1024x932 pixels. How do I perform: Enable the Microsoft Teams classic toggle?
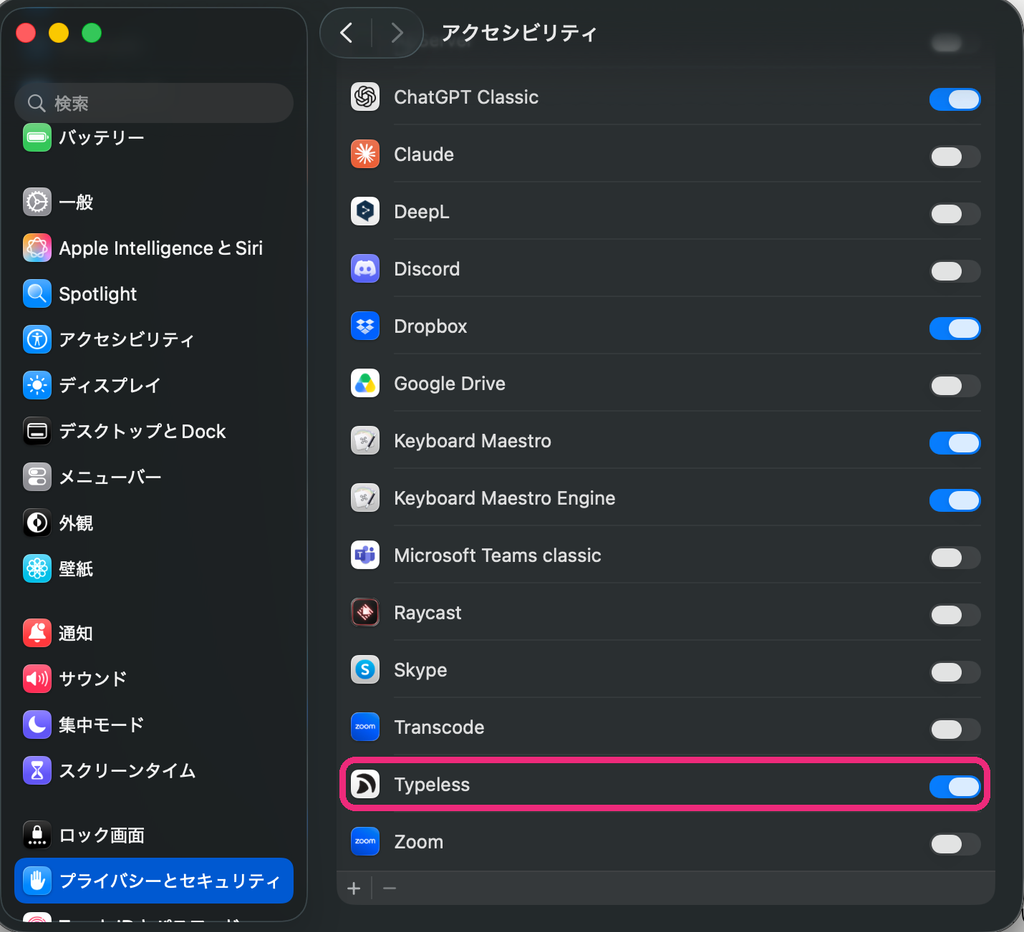955,558
